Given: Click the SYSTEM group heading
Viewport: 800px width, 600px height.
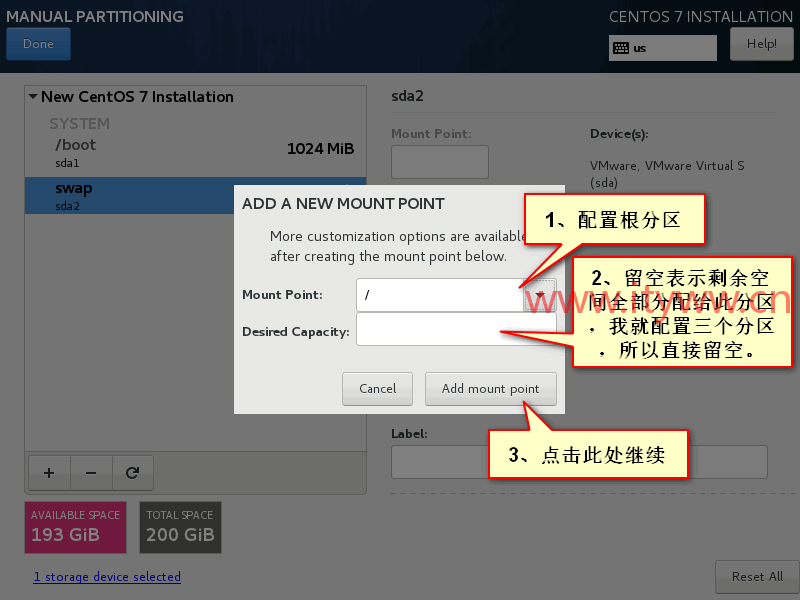Looking at the screenshot, I should (80, 123).
